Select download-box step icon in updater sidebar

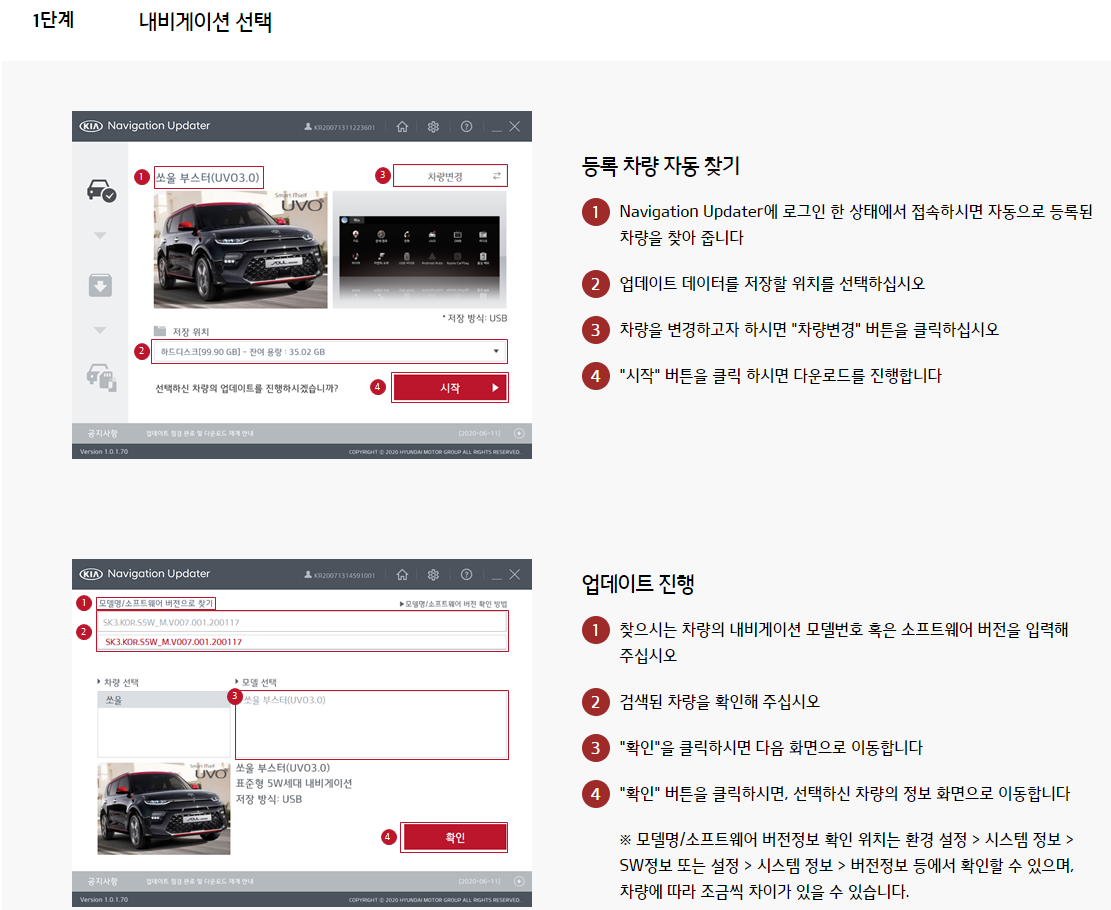coord(100,285)
